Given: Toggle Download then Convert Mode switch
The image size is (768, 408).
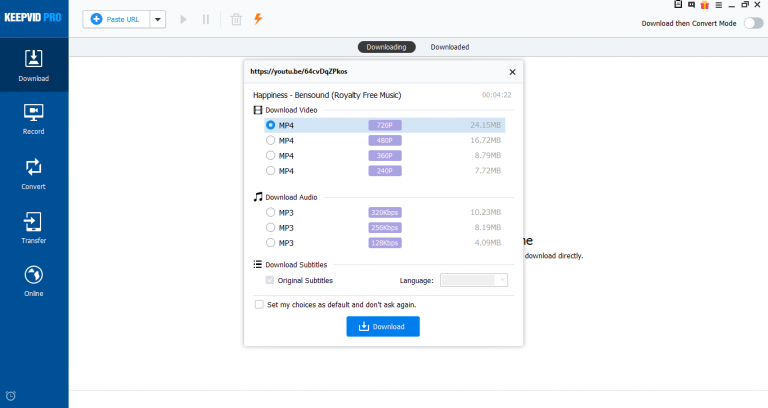Looking at the screenshot, I should coord(752,23).
